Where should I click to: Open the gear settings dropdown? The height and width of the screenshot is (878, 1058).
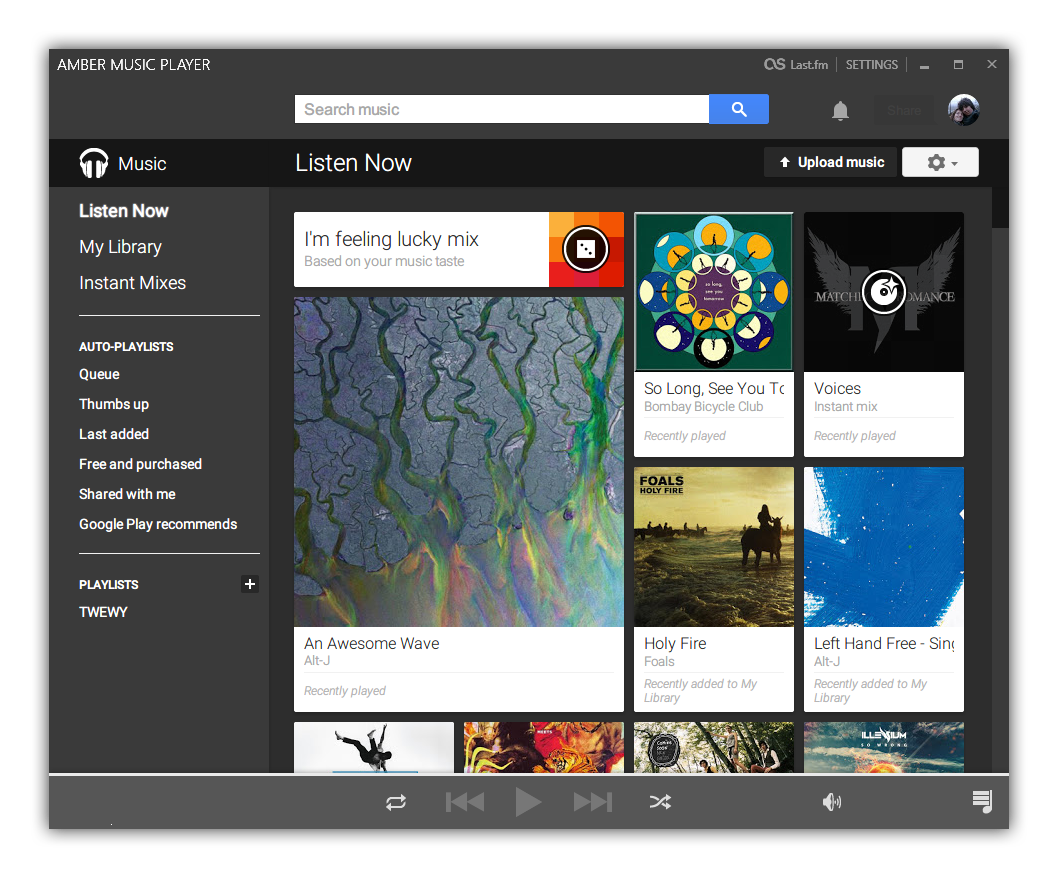940,163
